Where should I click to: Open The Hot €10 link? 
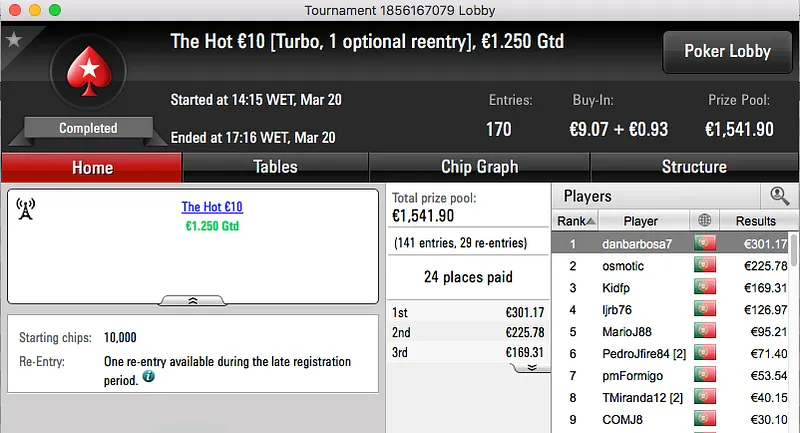[x=212, y=208]
